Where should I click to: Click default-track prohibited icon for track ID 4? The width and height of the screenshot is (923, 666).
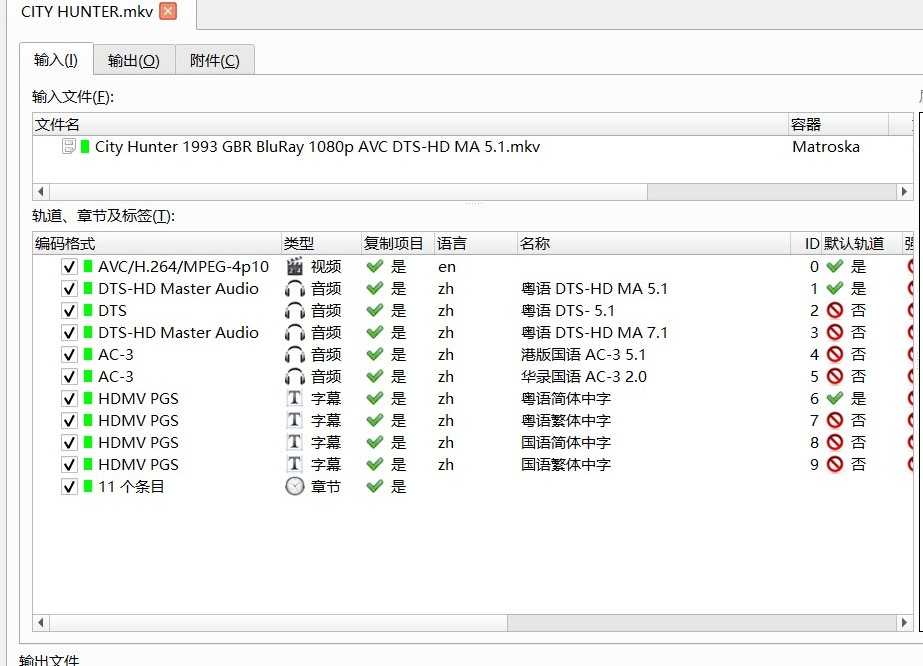835,354
